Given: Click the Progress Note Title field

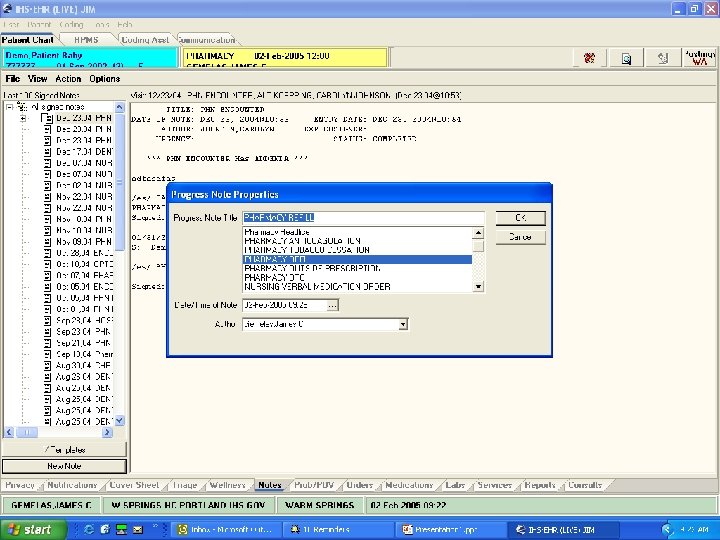Looking at the screenshot, I should tap(363, 218).
